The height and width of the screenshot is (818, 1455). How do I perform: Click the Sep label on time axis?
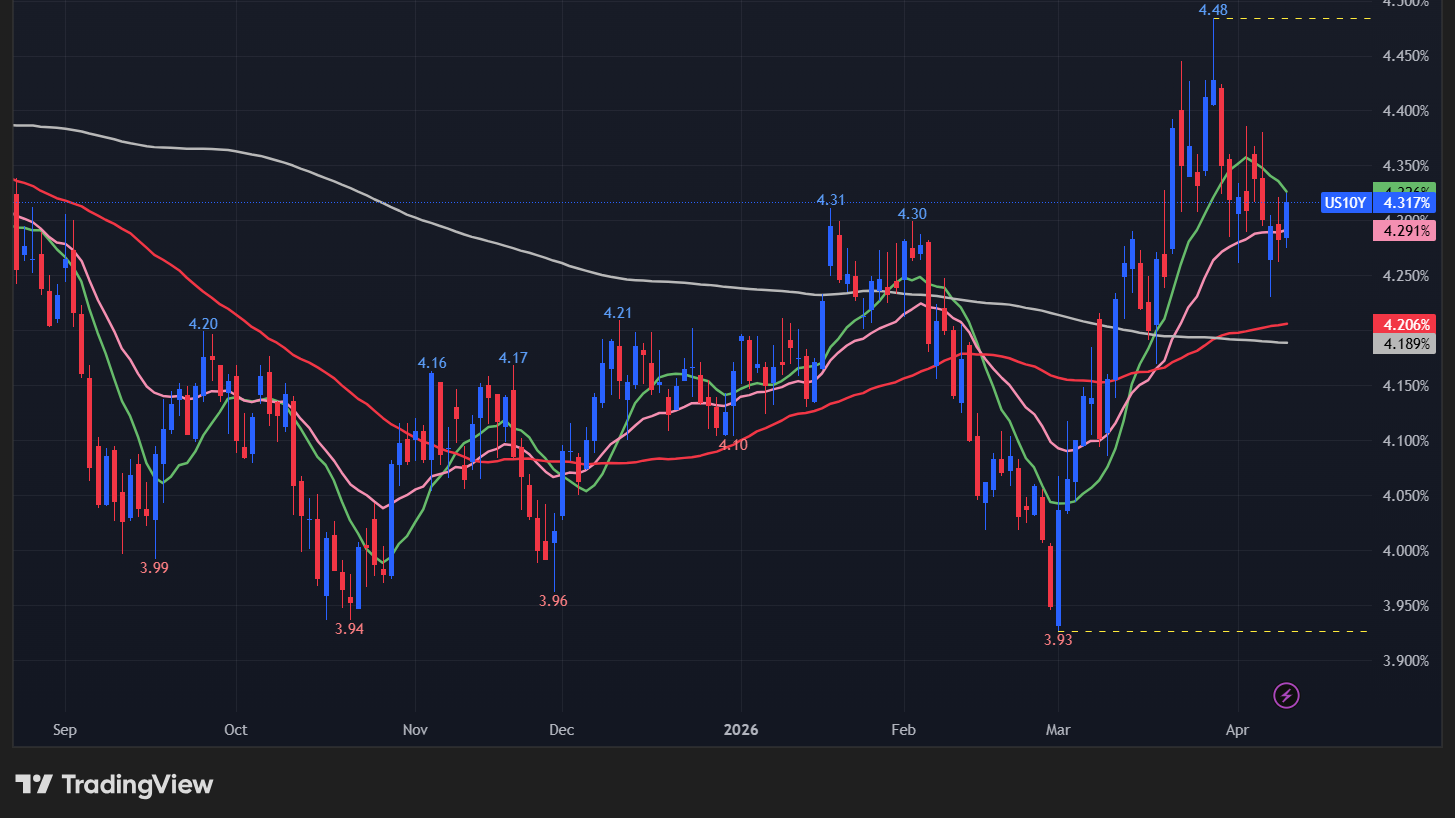64,730
